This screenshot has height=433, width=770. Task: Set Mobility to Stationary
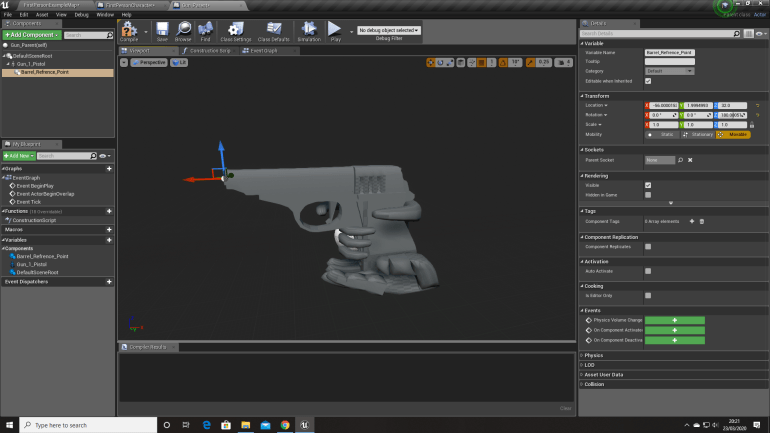(x=698, y=135)
